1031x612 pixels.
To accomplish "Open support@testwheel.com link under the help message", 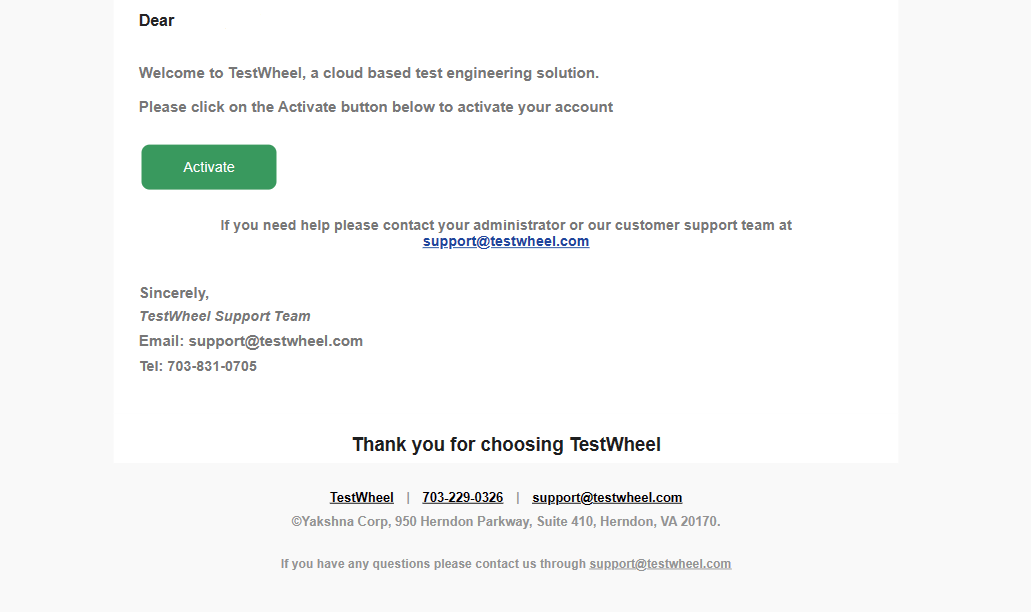I will coord(505,241).
